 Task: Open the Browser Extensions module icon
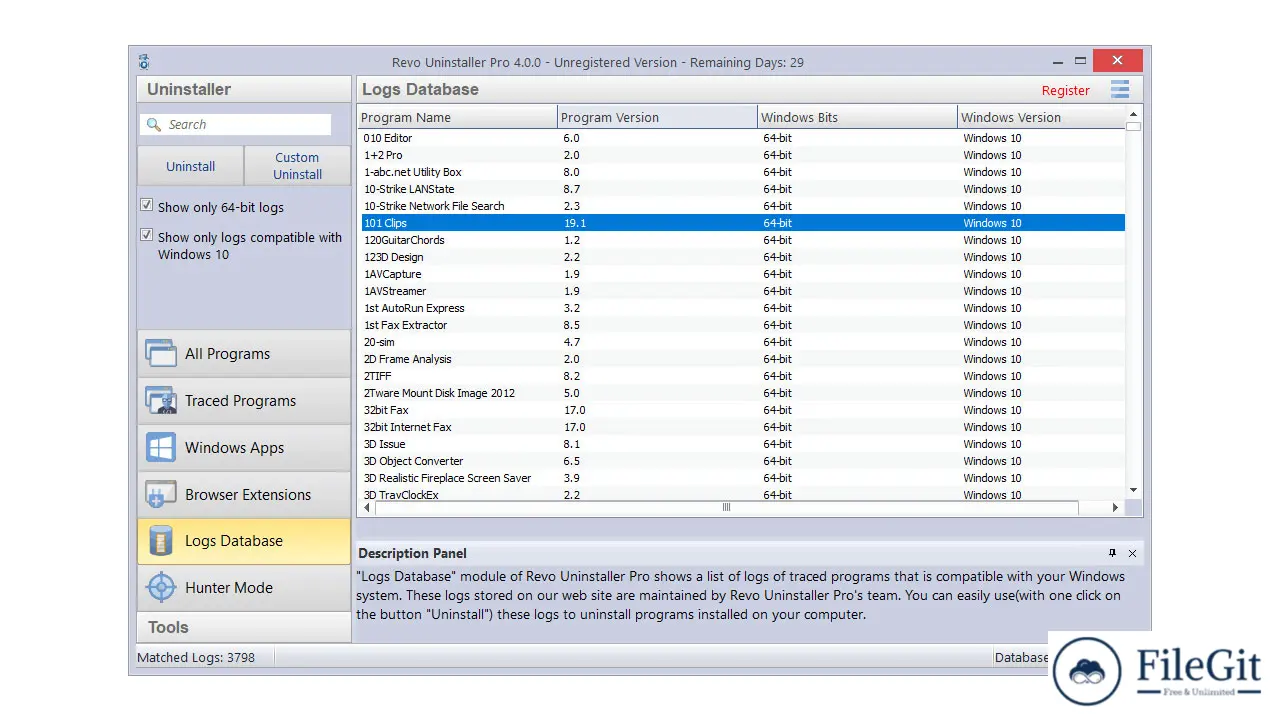pyautogui.click(x=160, y=494)
